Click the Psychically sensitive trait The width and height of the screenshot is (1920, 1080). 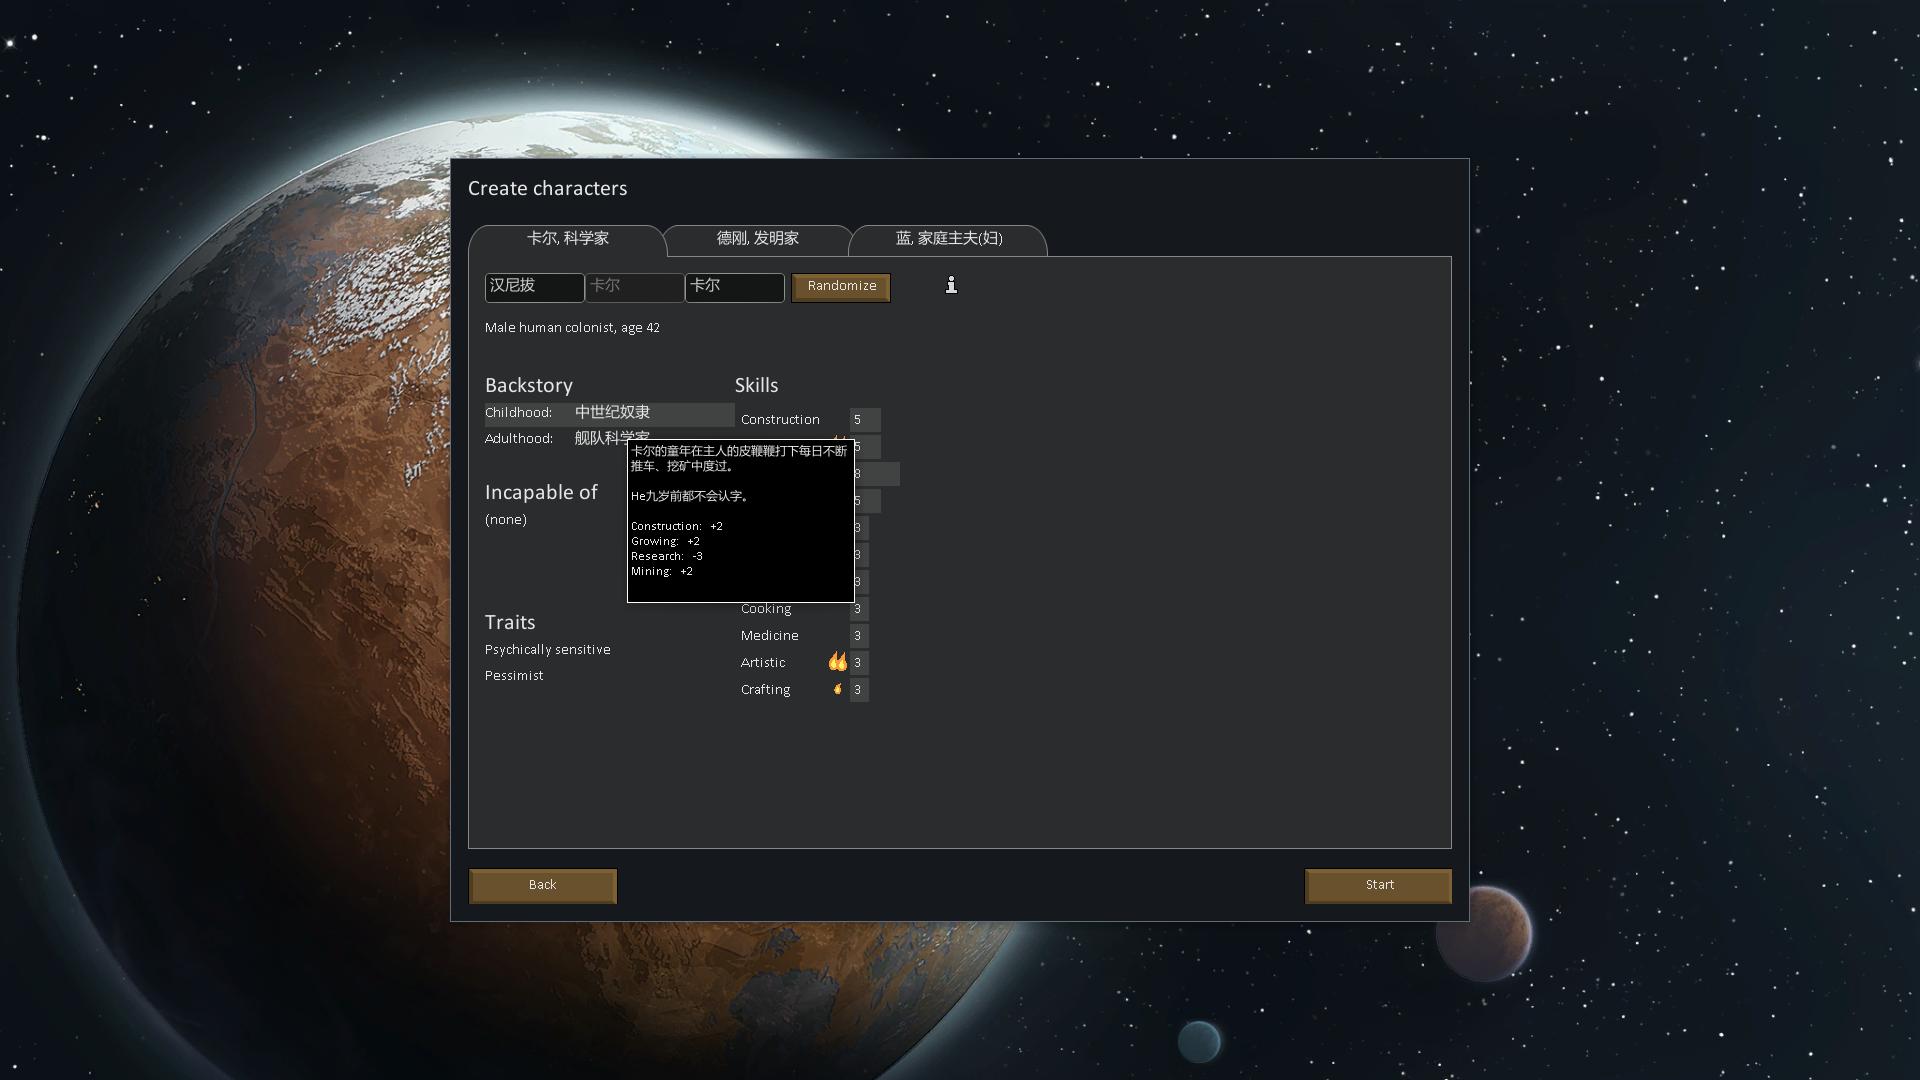click(x=548, y=650)
